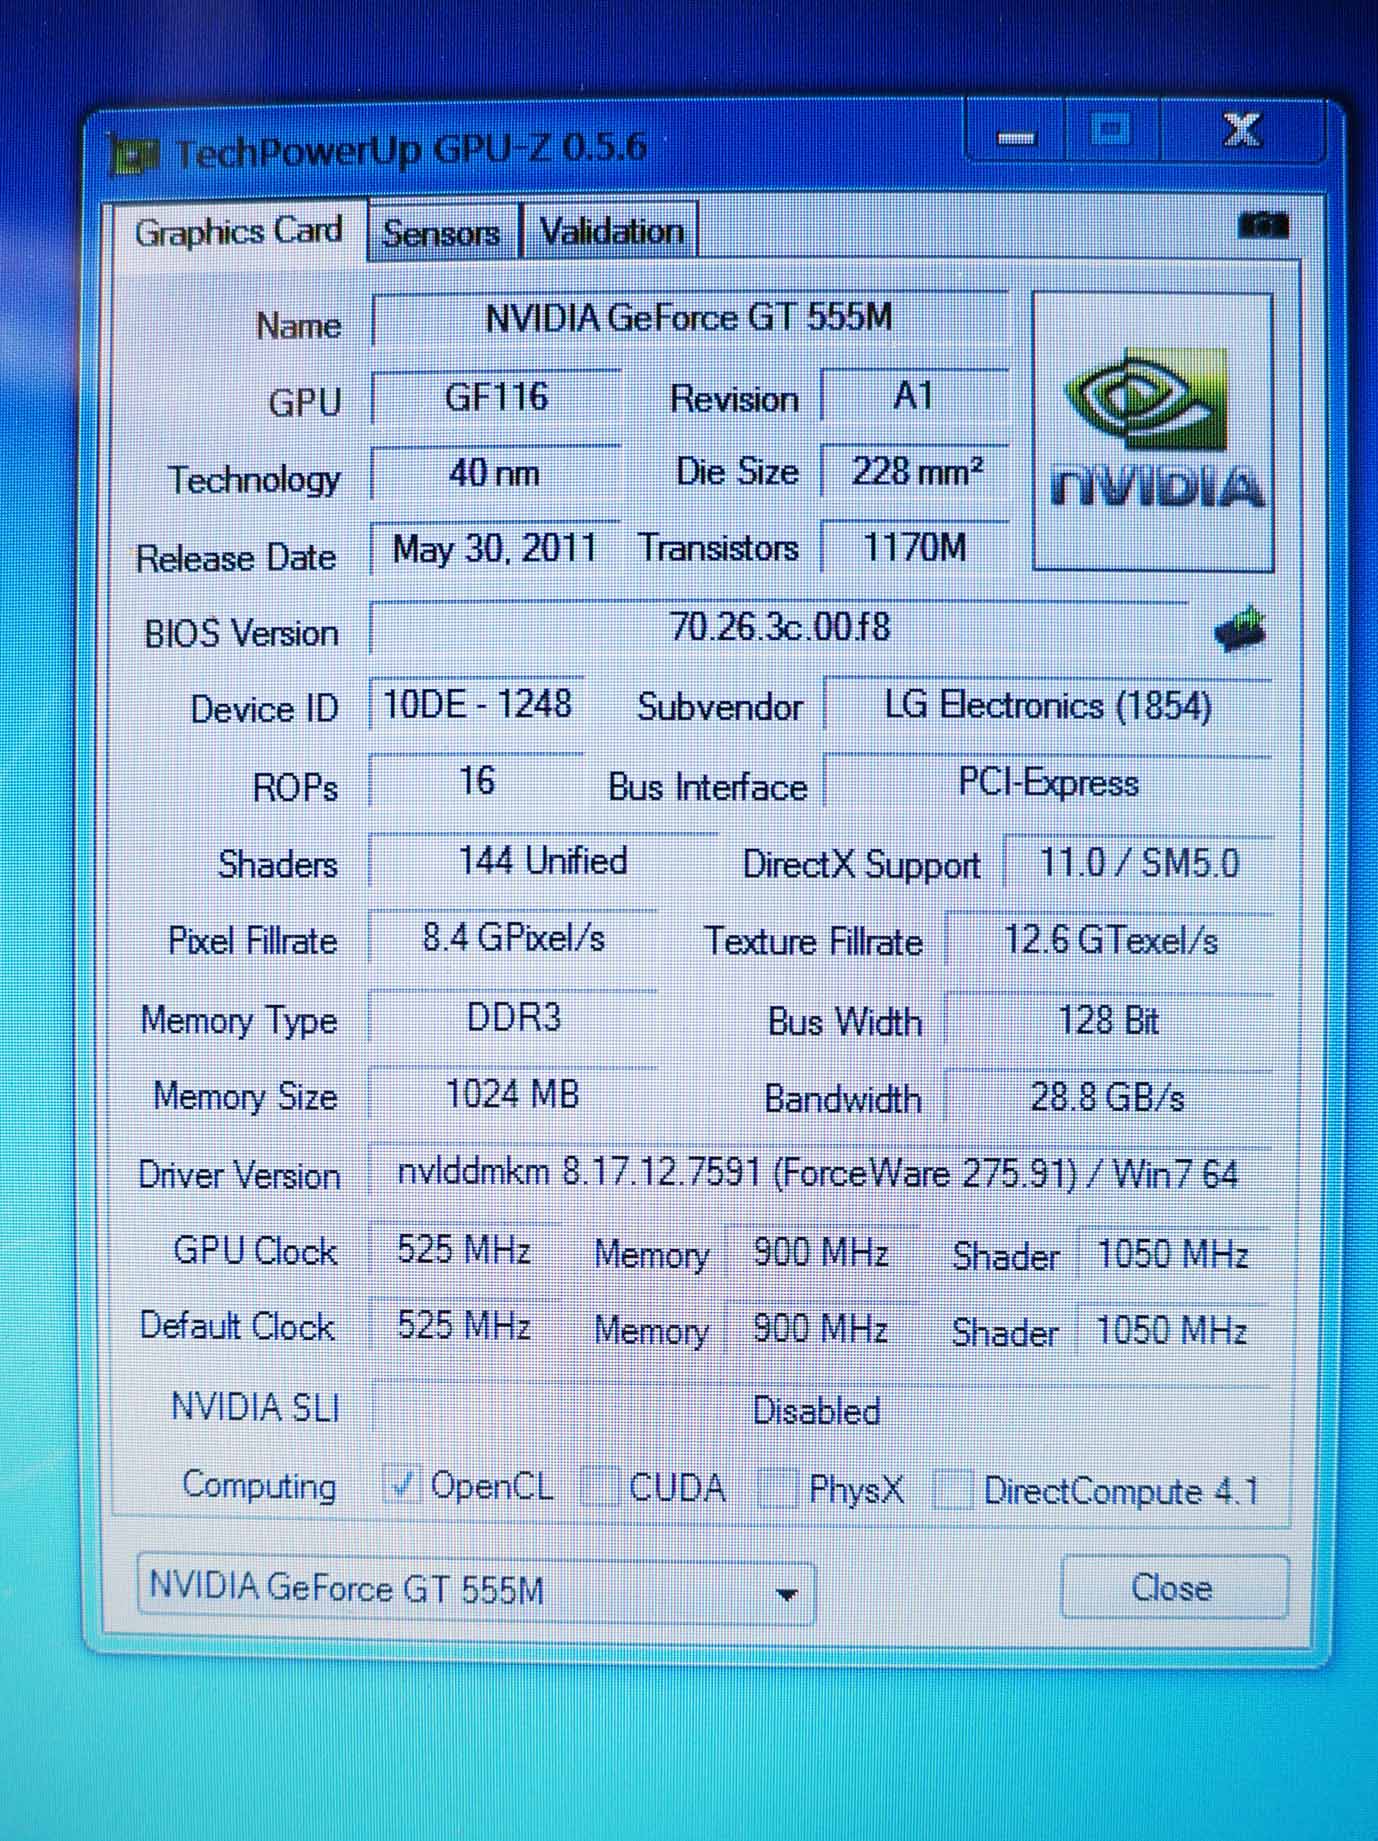The height and width of the screenshot is (1841, 1378).
Task: Click the Default Clock label
Action: tap(237, 1326)
